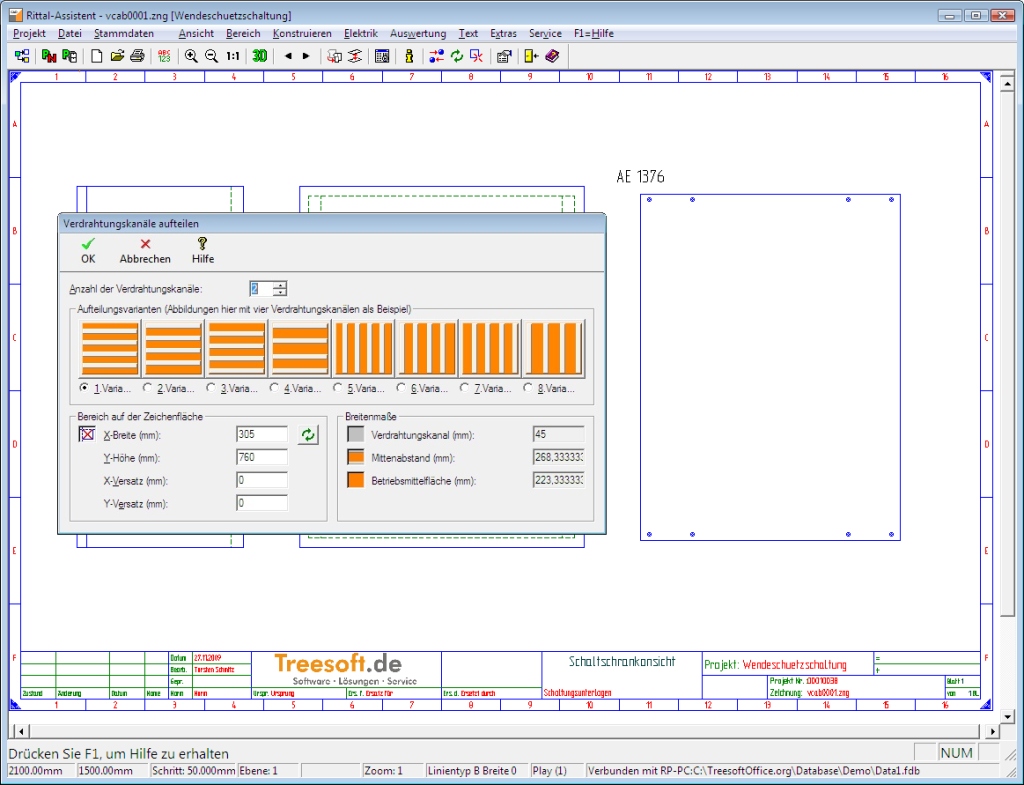Switch to the green 3D view

(259, 56)
